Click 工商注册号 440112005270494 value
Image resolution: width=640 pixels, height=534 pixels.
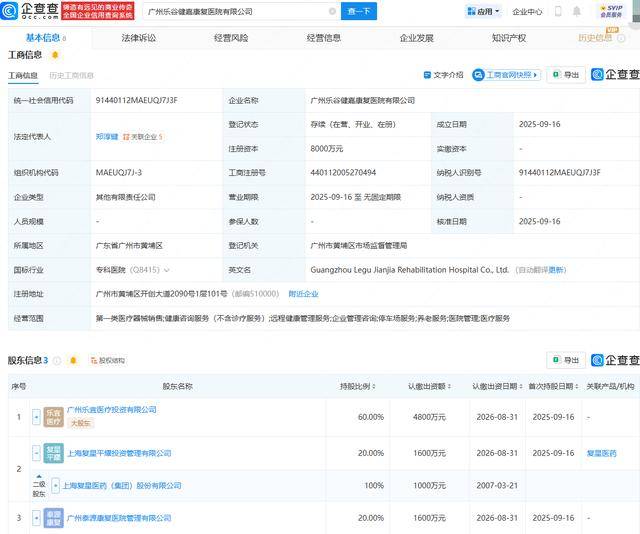point(343,173)
